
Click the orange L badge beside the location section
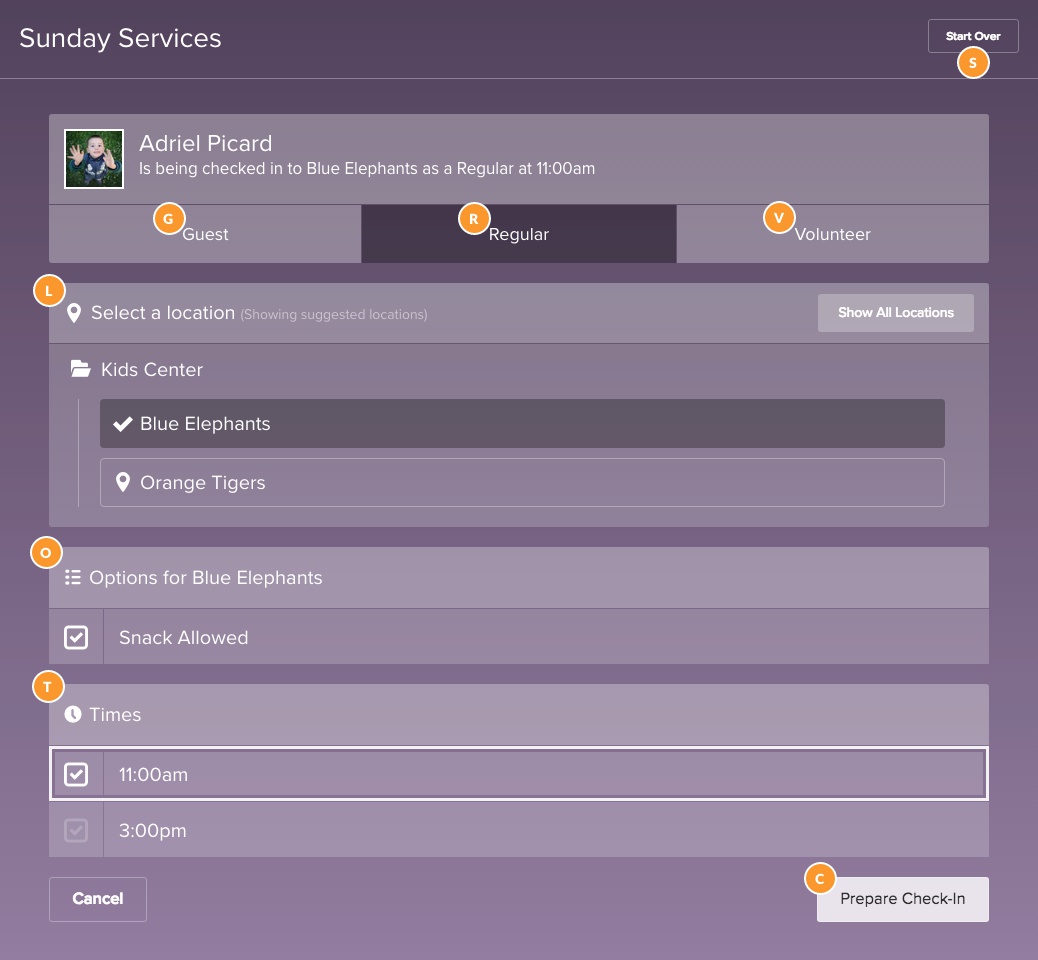(x=47, y=290)
